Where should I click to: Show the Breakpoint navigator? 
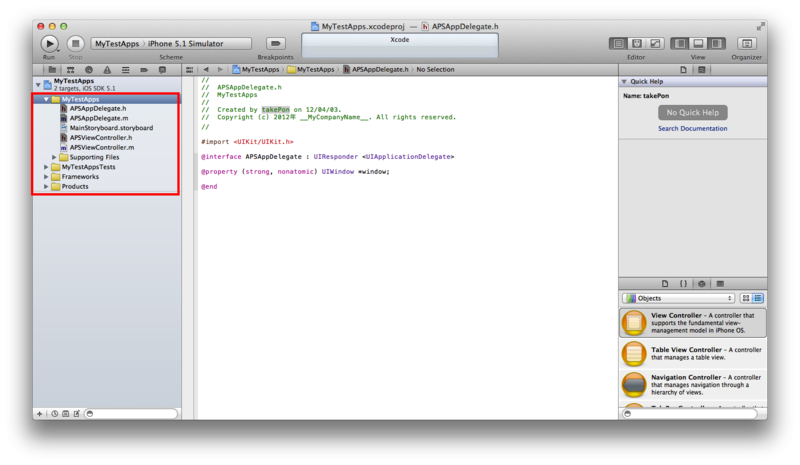(144, 70)
